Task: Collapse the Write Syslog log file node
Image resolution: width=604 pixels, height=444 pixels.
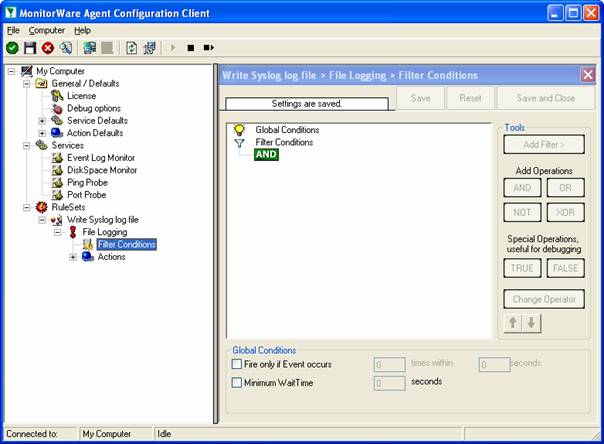Action: pos(42,220)
